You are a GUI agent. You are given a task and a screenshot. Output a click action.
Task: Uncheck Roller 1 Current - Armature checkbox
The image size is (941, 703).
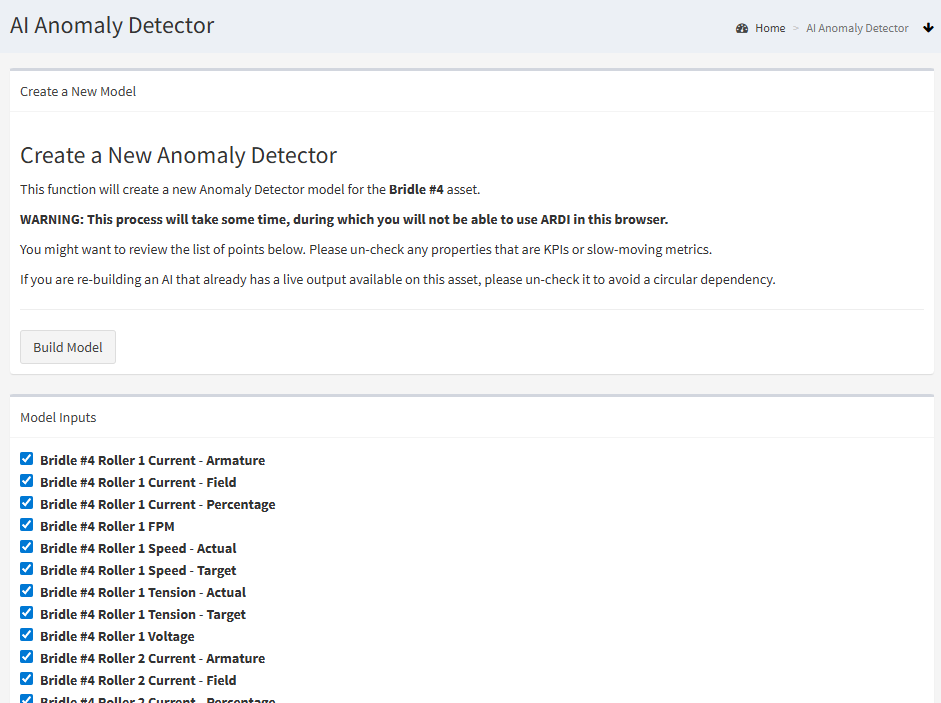tap(27, 459)
